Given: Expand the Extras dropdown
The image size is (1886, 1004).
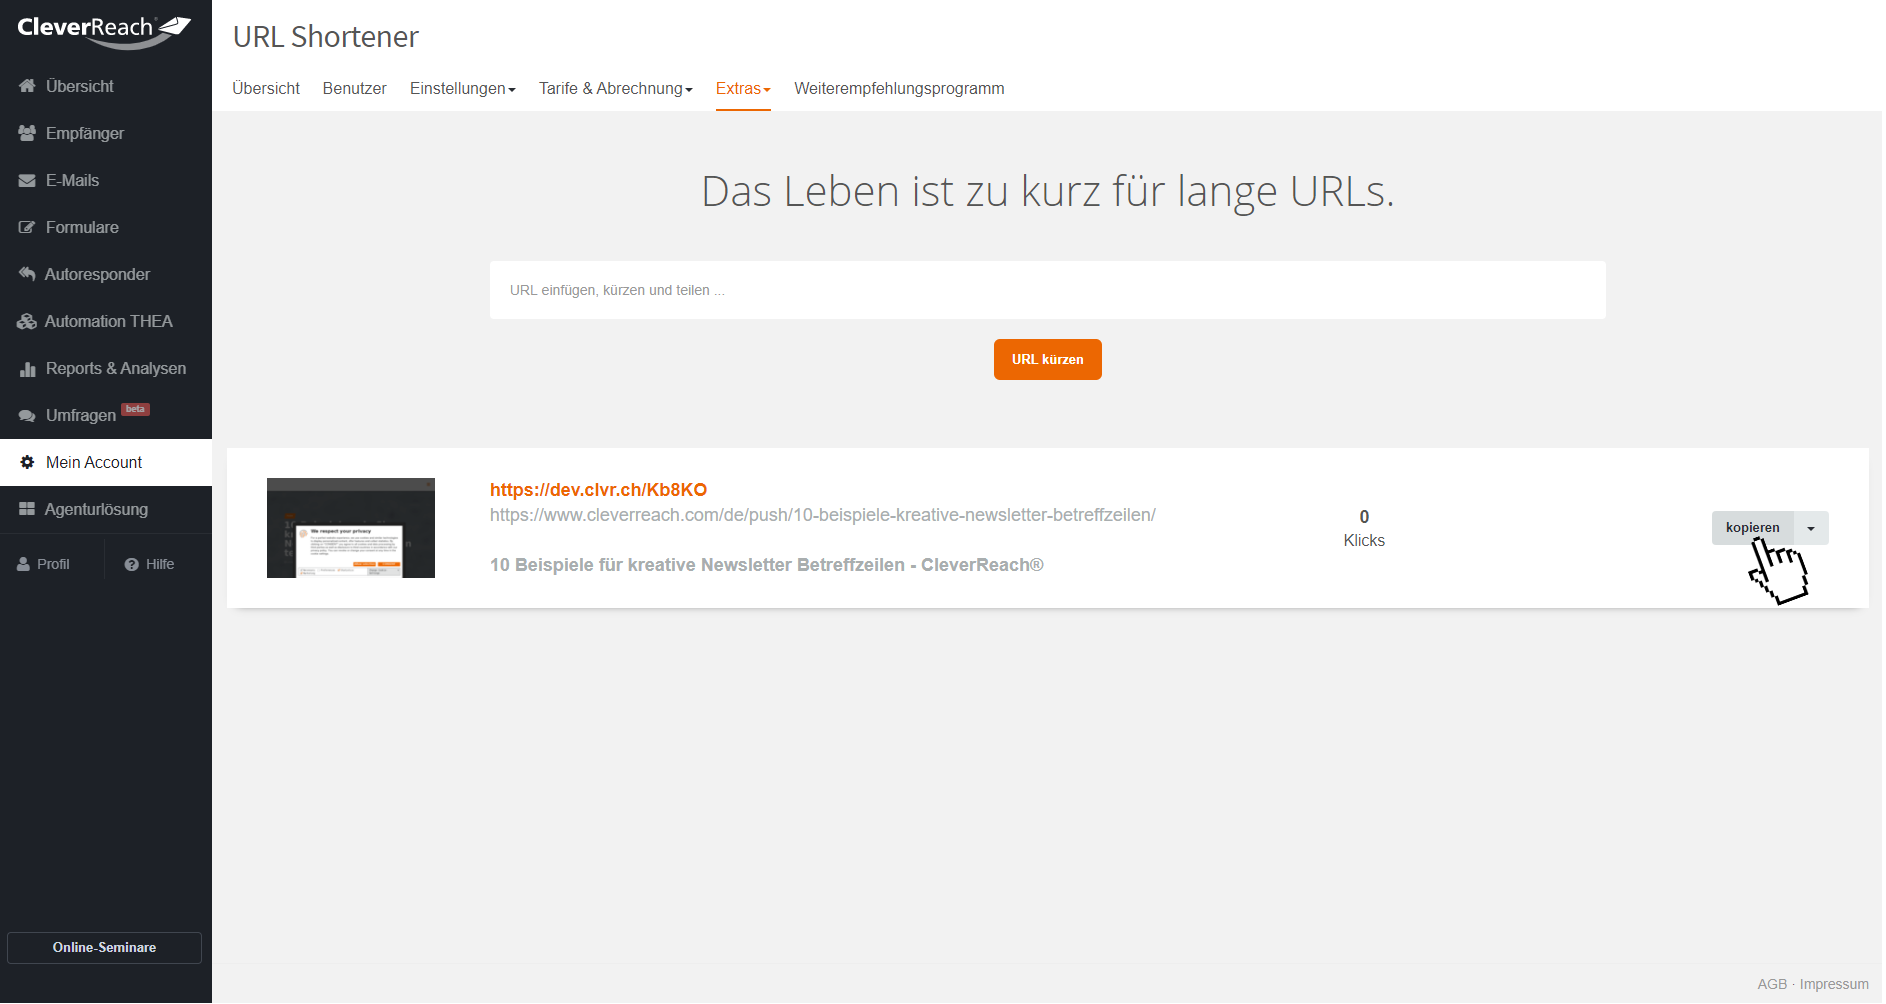Looking at the screenshot, I should (743, 88).
